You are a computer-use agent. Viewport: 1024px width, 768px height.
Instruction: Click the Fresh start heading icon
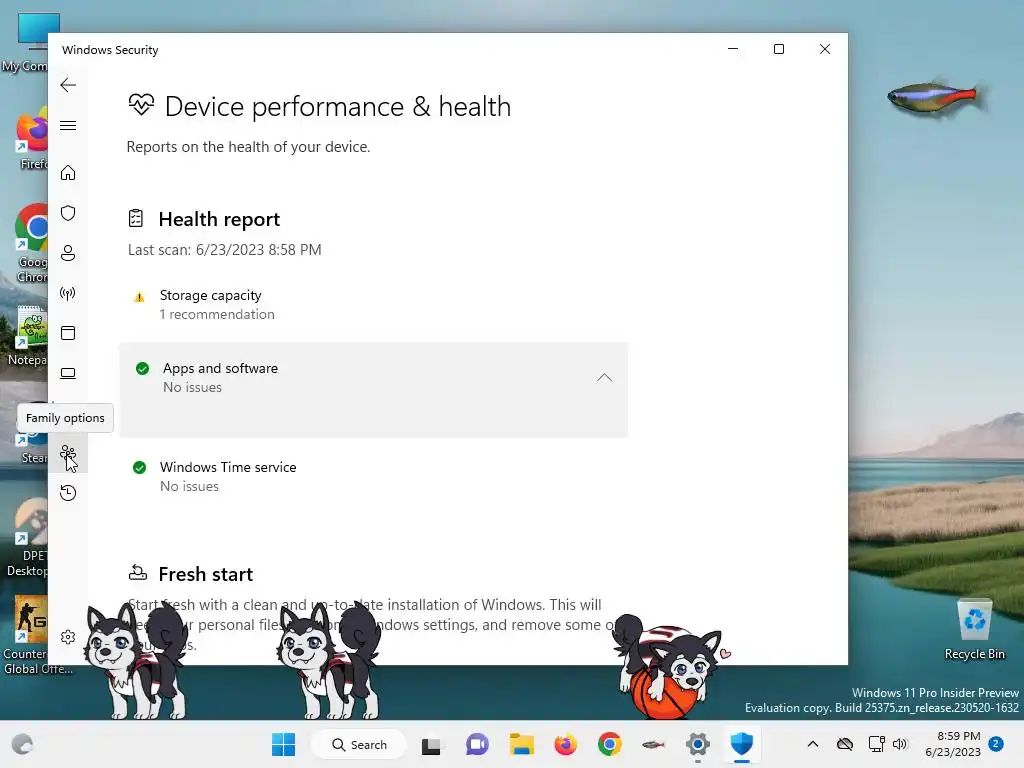point(138,573)
